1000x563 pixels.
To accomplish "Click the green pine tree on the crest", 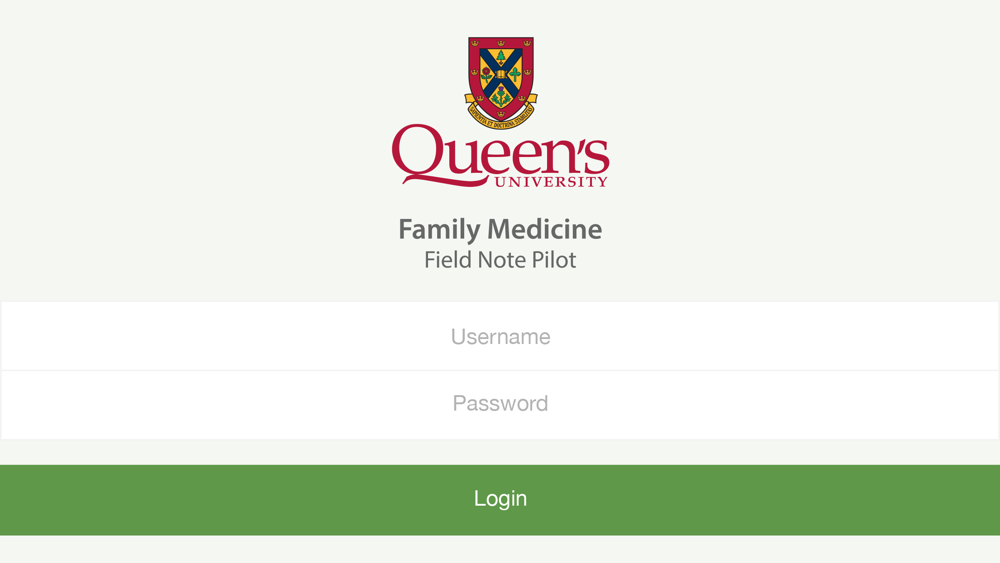I will click(x=501, y=57).
